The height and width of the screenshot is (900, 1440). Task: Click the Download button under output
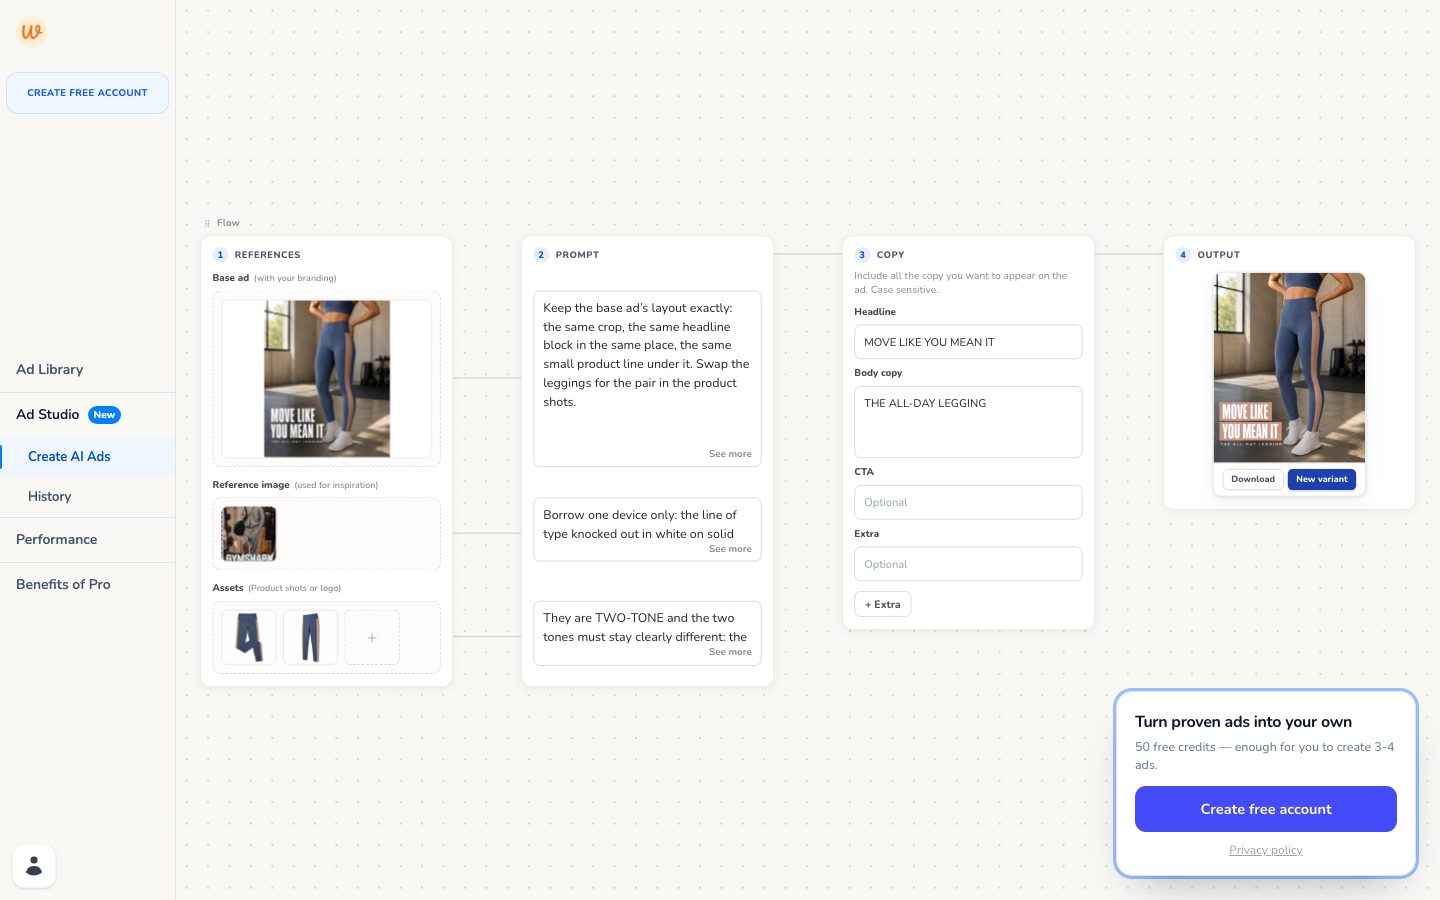tap(1253, 479)
